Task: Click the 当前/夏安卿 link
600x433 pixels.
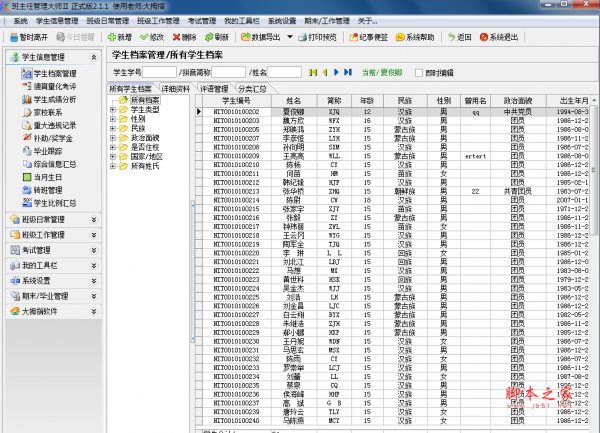Action: (x=382, y=73)
